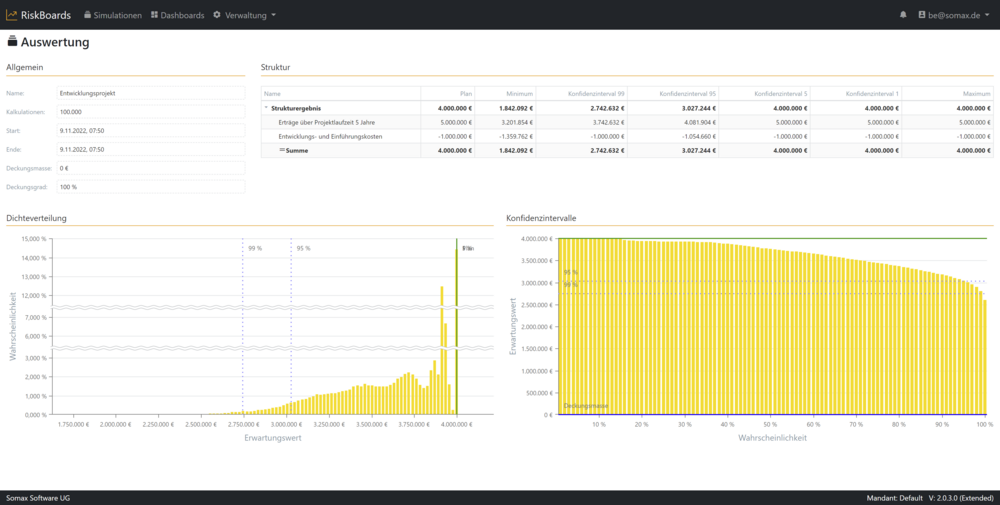Viewport: 1000px width, 505px height.
Task: Click the Kalkulationen field showing 100.000
Action: point(150,112)
